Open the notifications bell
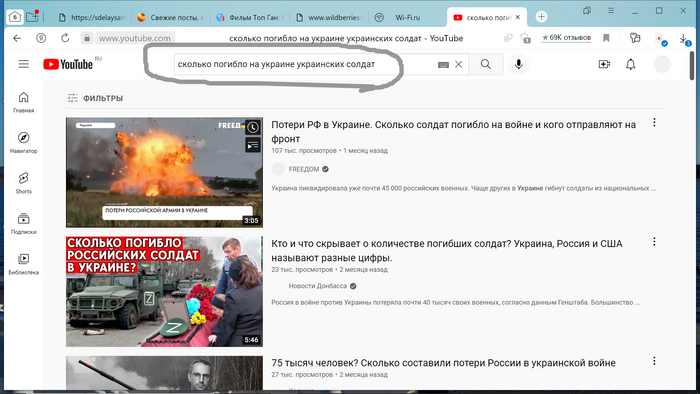 (x=630, y=64)
